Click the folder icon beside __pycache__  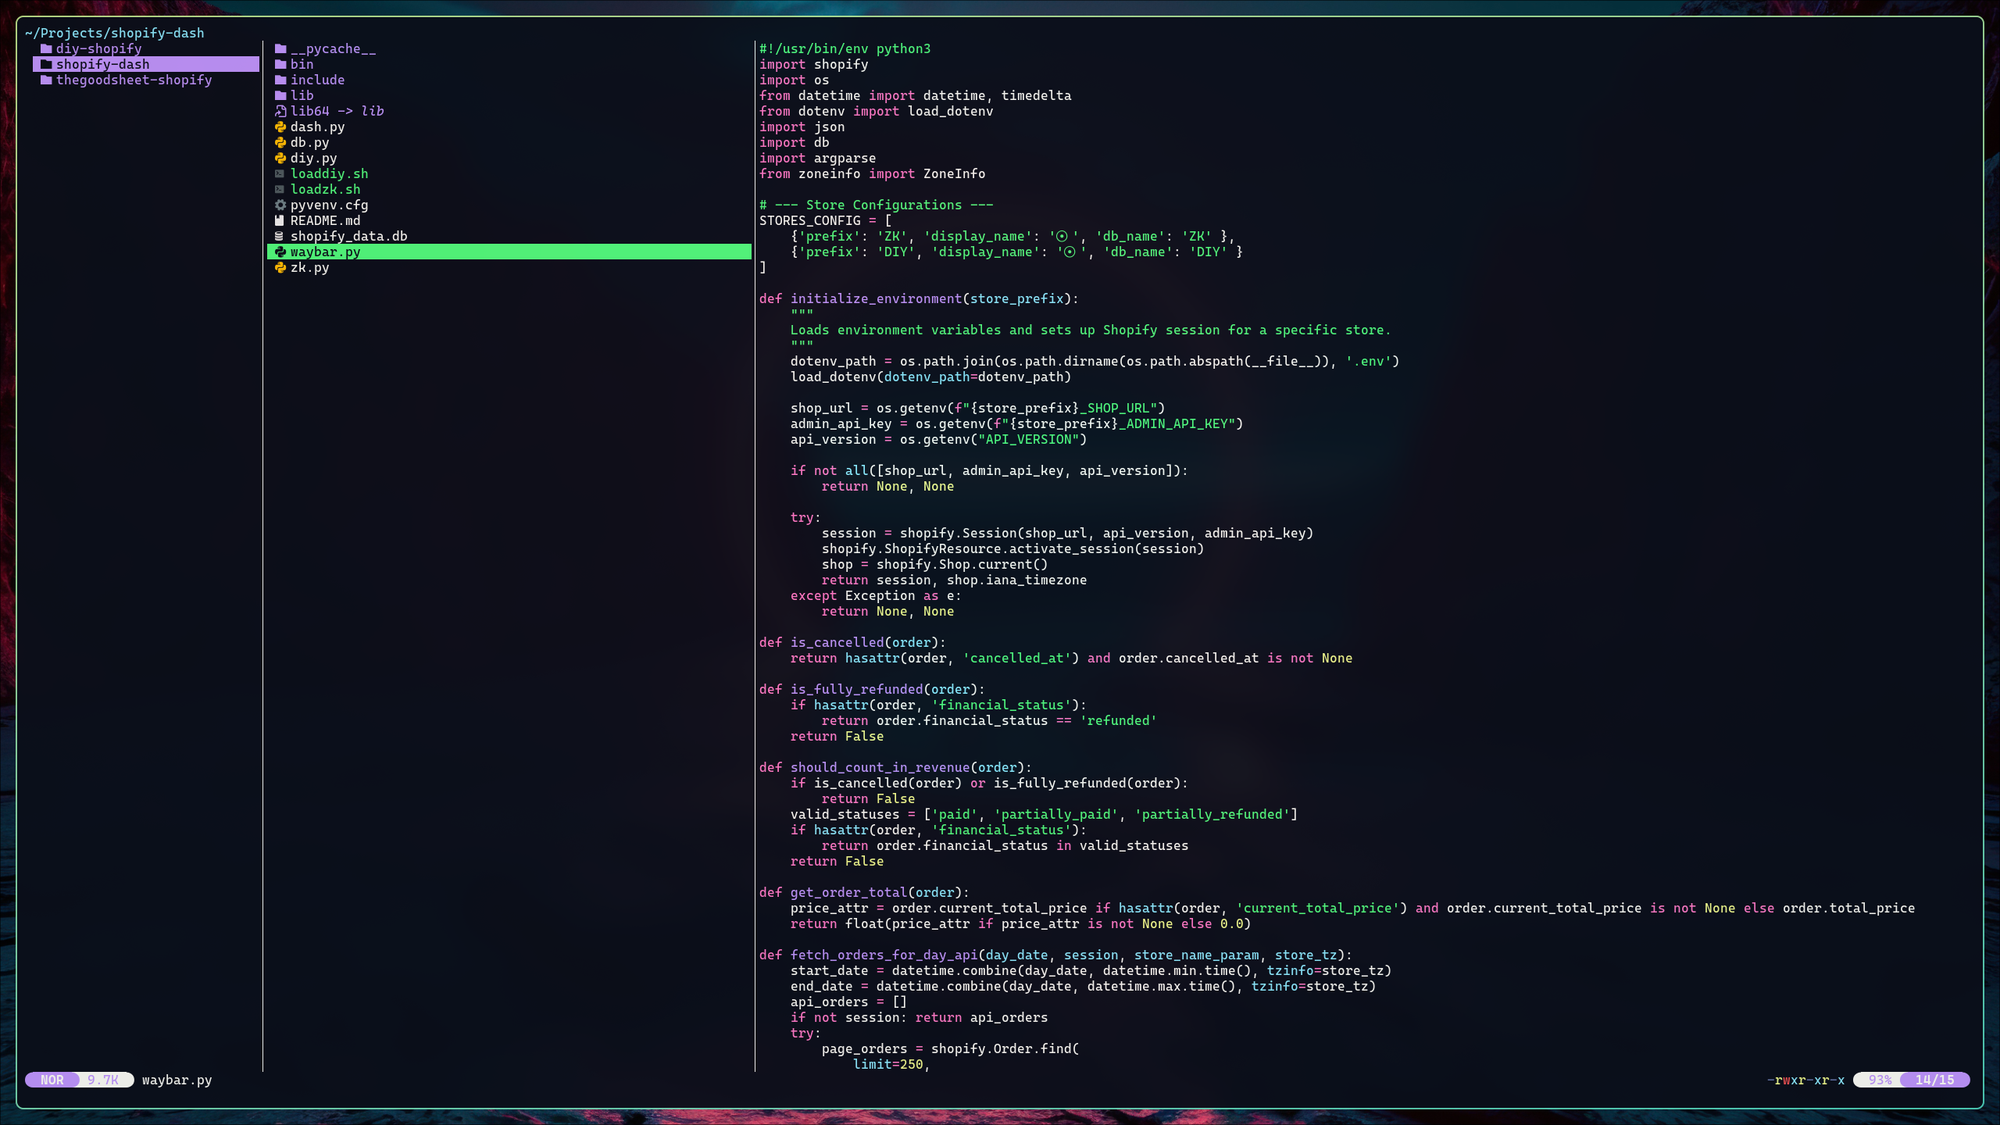point(281,49)
